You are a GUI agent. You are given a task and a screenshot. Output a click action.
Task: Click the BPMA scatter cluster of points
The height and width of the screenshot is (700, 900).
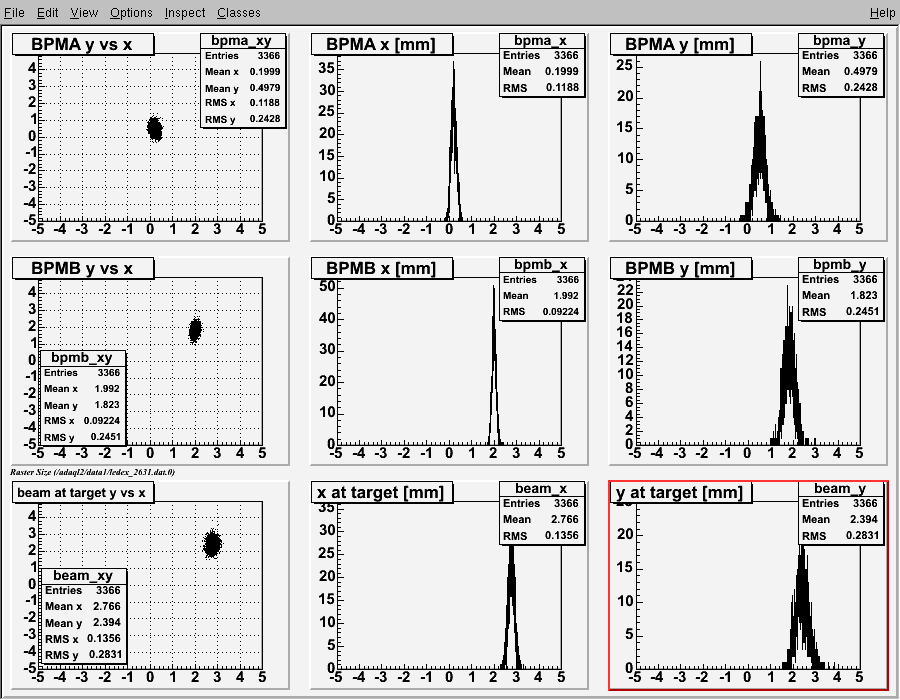tap(154, 128)
